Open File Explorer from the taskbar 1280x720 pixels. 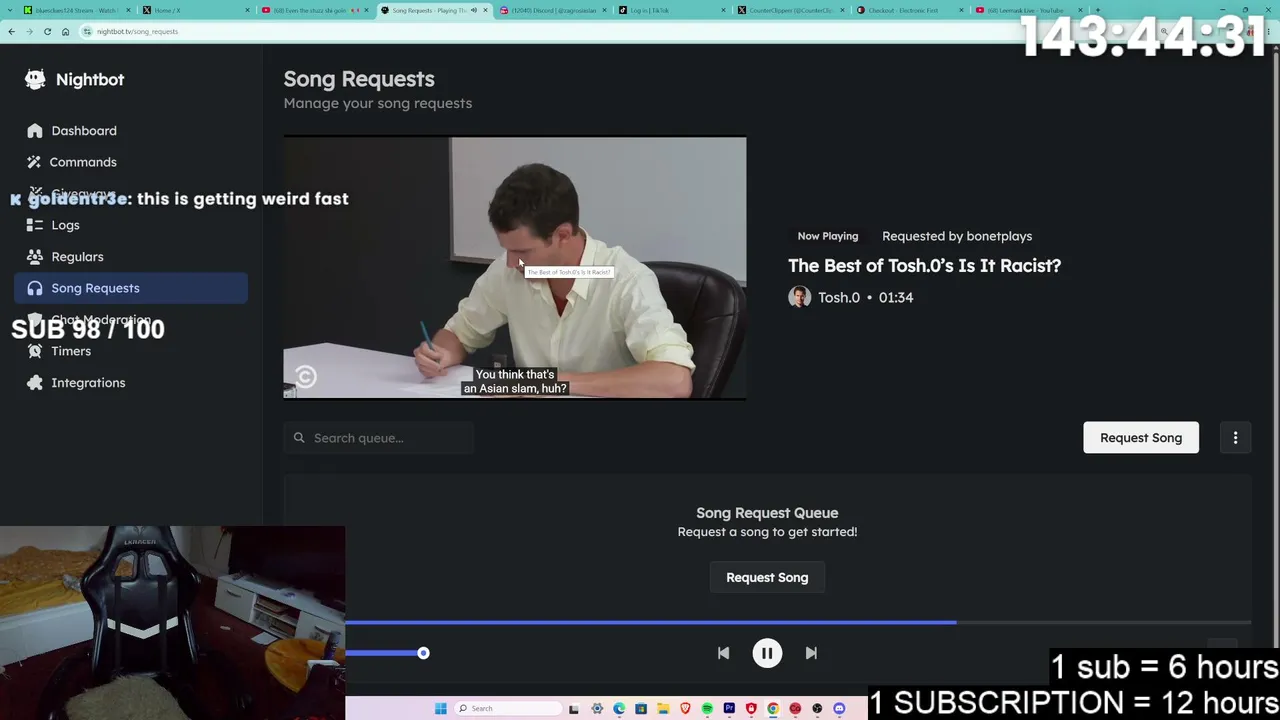point(663,709)
